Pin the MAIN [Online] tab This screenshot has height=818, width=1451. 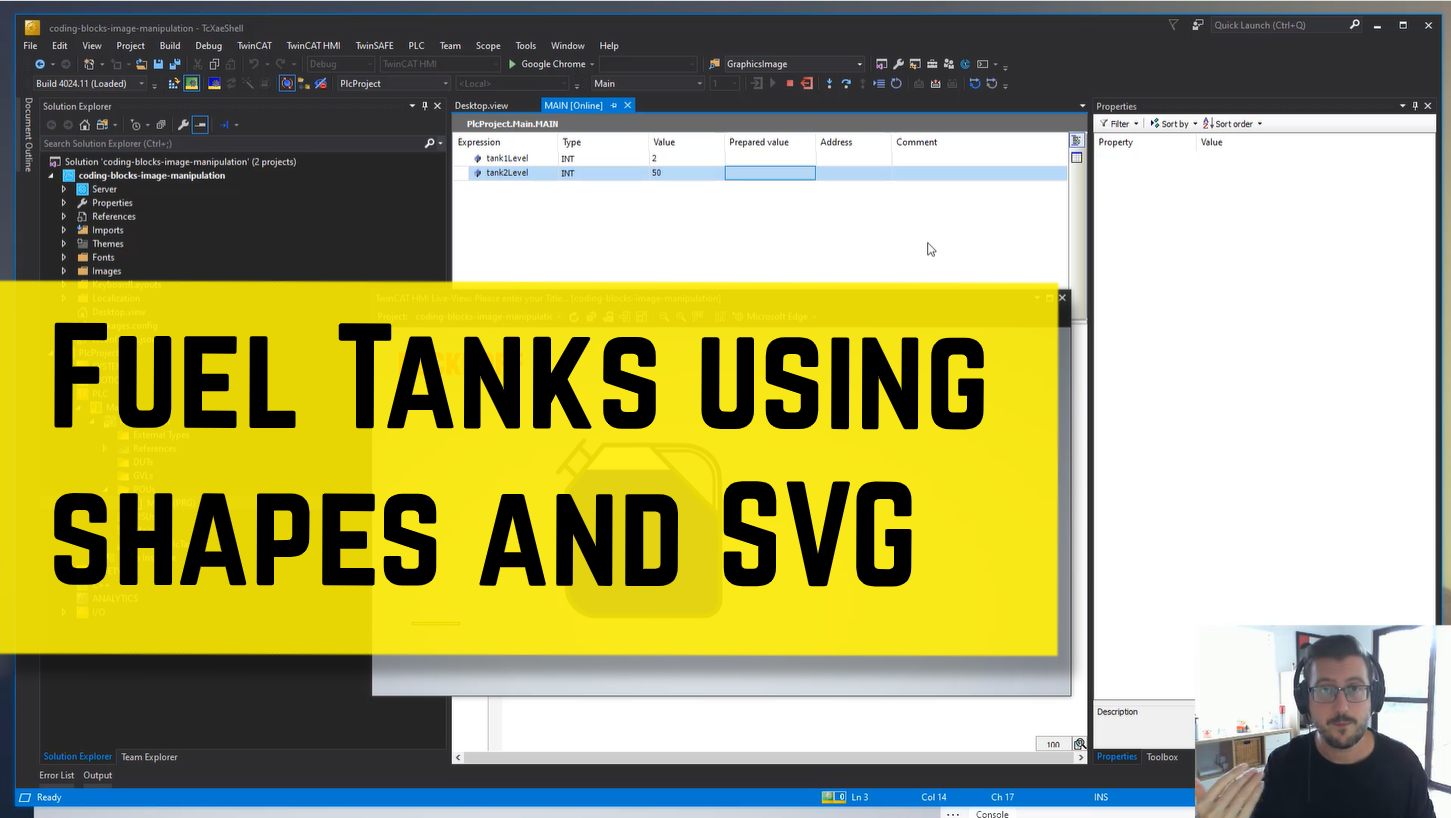(613, 105)
